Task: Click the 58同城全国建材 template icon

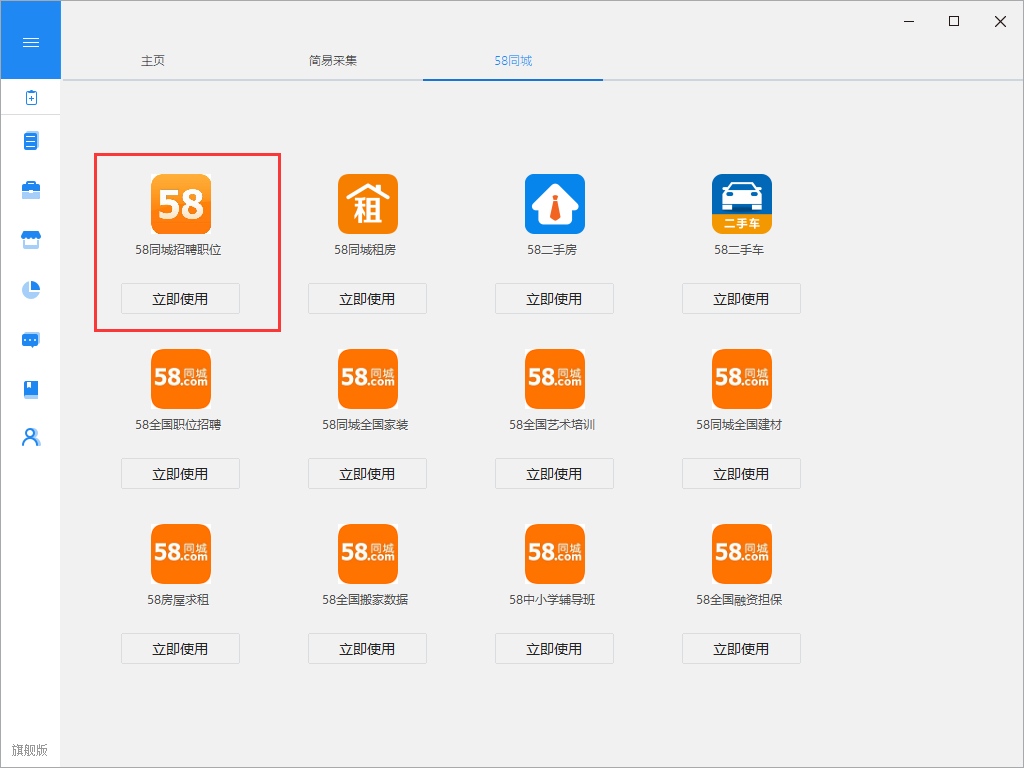Action: tap(741, 379)
